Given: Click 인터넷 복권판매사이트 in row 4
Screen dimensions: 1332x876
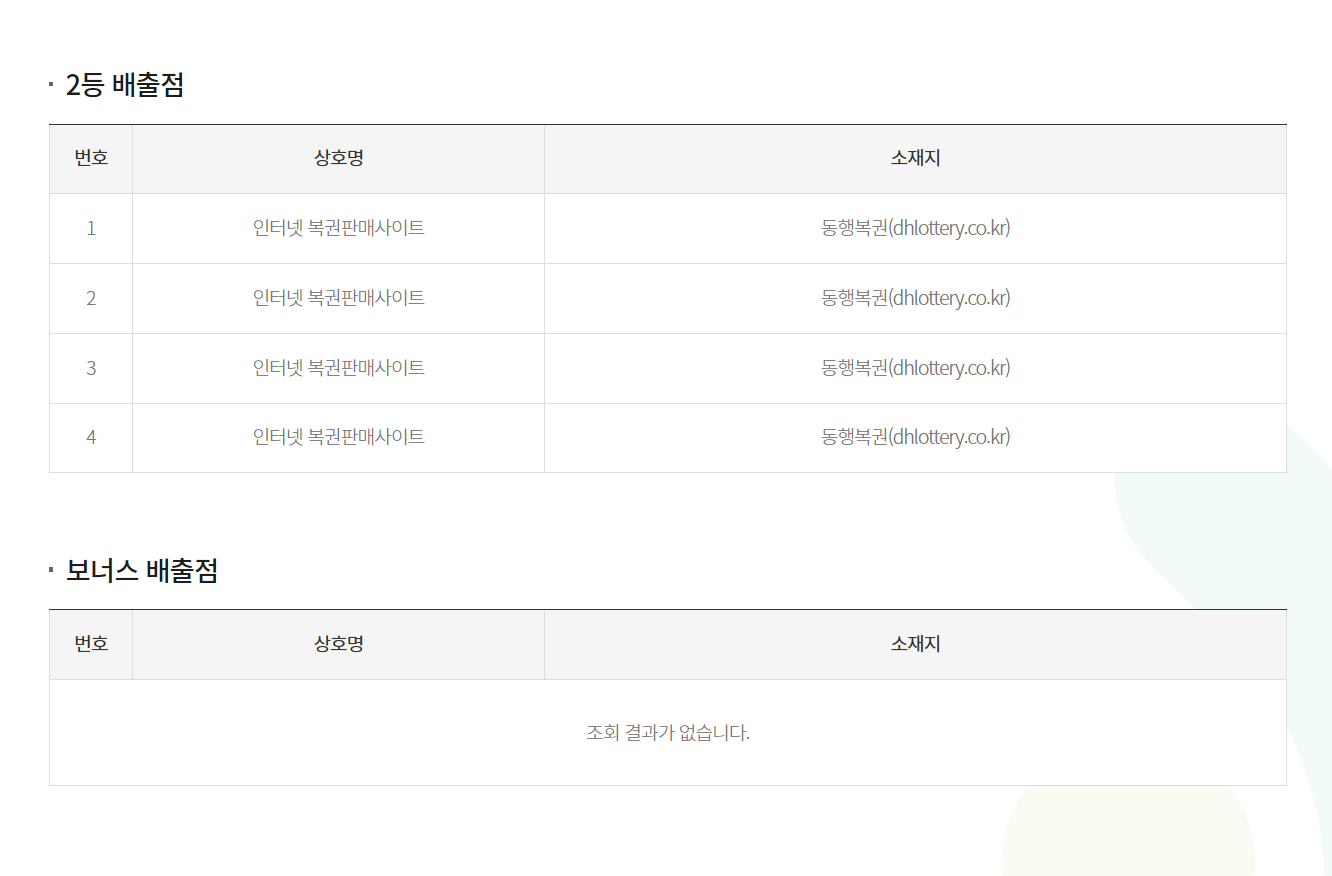Looking at the screenshot, I should click(x=339, y=437).
